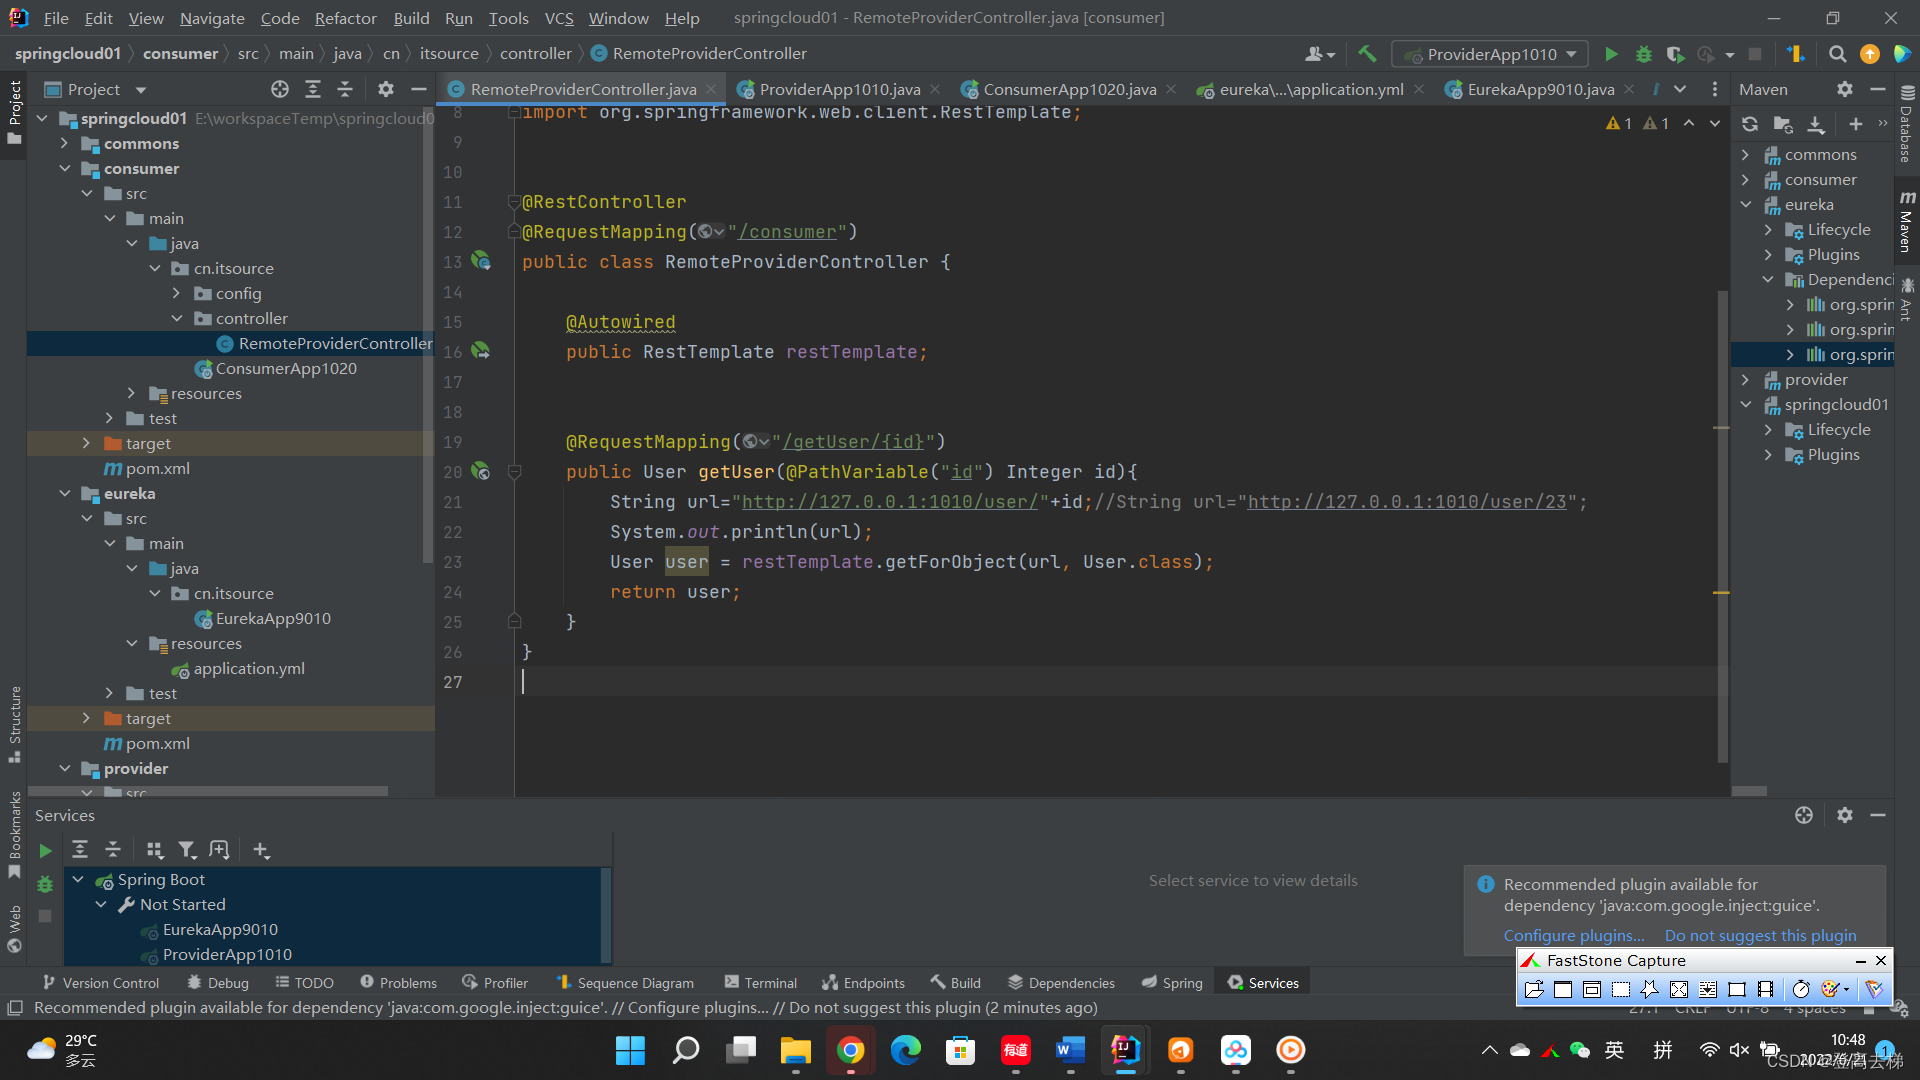Viewport: 1920px width, 1080px height.
Task: Expand the commons module in project tree
Action: [65, 143]
